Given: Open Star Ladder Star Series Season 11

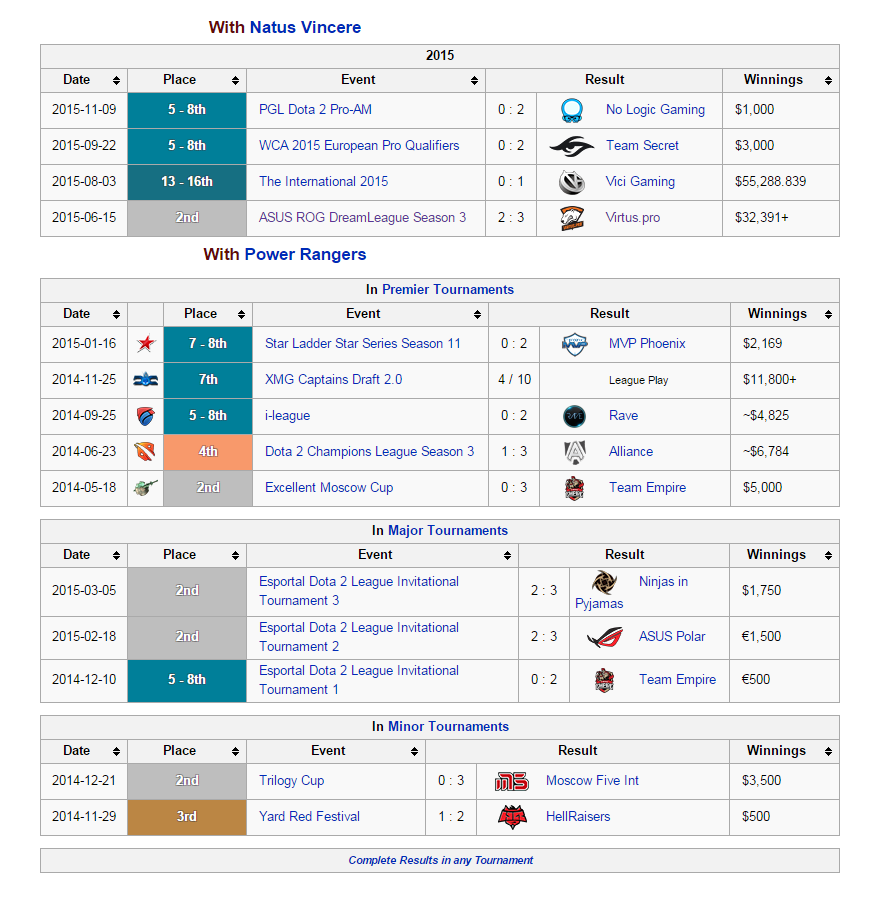Looking at the screenshot, I should (x=363, y=344).
